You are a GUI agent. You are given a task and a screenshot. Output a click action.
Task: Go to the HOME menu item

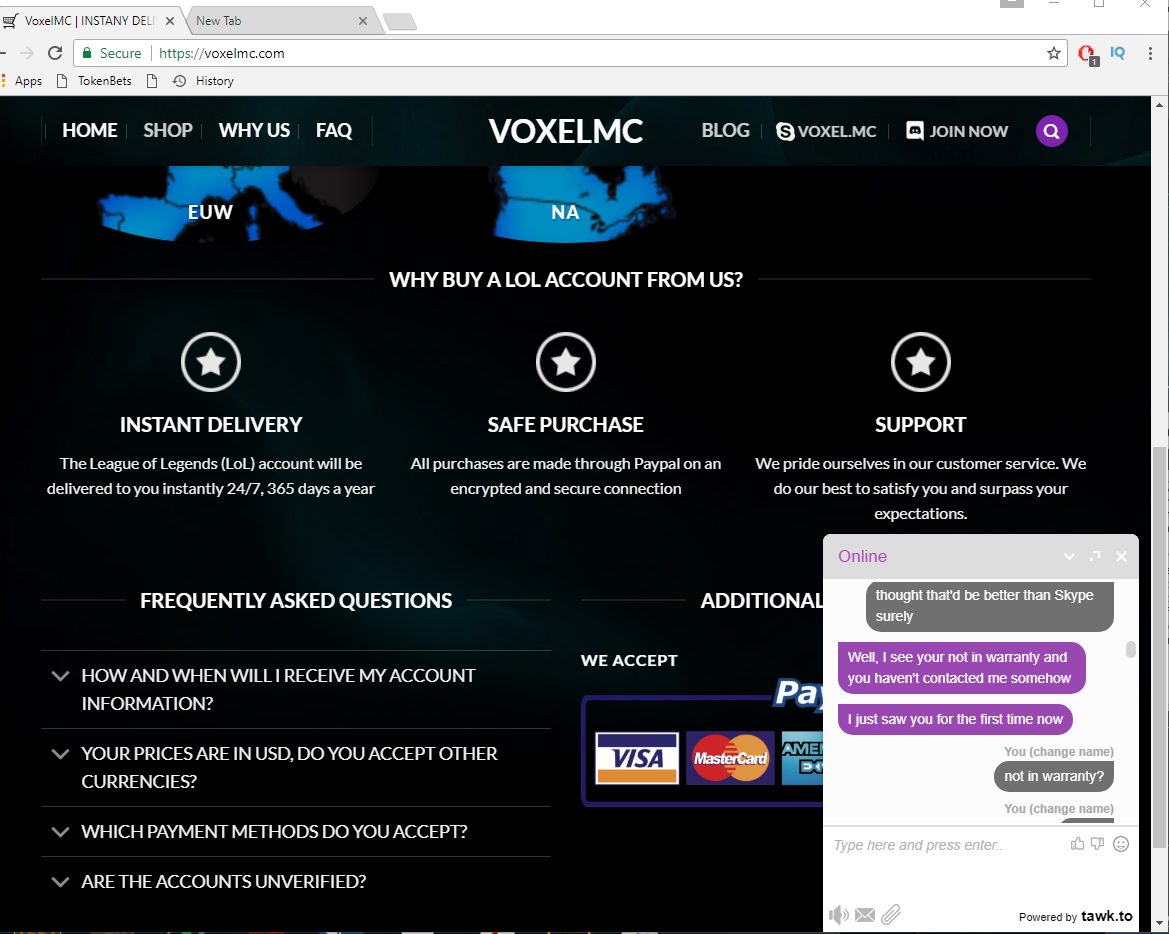point(89,130)
